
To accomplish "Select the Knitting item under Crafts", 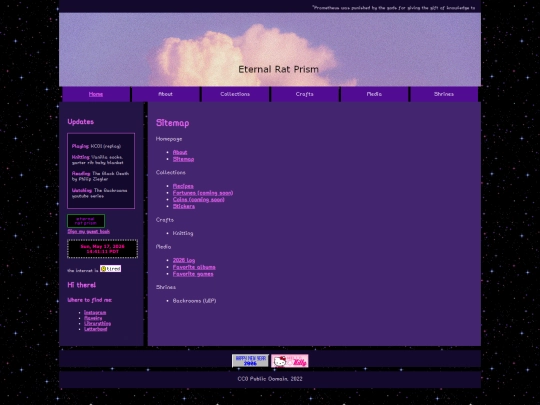I will pos(183,233).
